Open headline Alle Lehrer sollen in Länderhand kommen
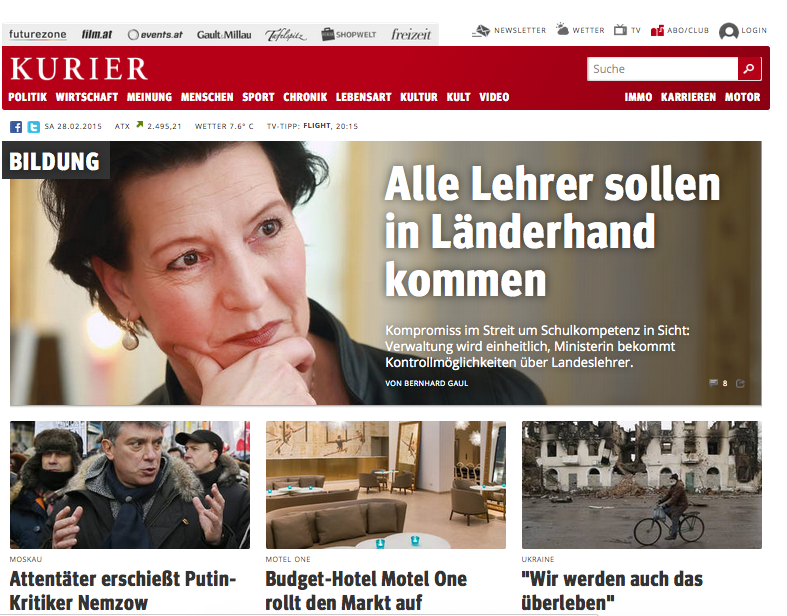Image resolution: width=787 pixels, height=616 pixels. coord(552,232)
